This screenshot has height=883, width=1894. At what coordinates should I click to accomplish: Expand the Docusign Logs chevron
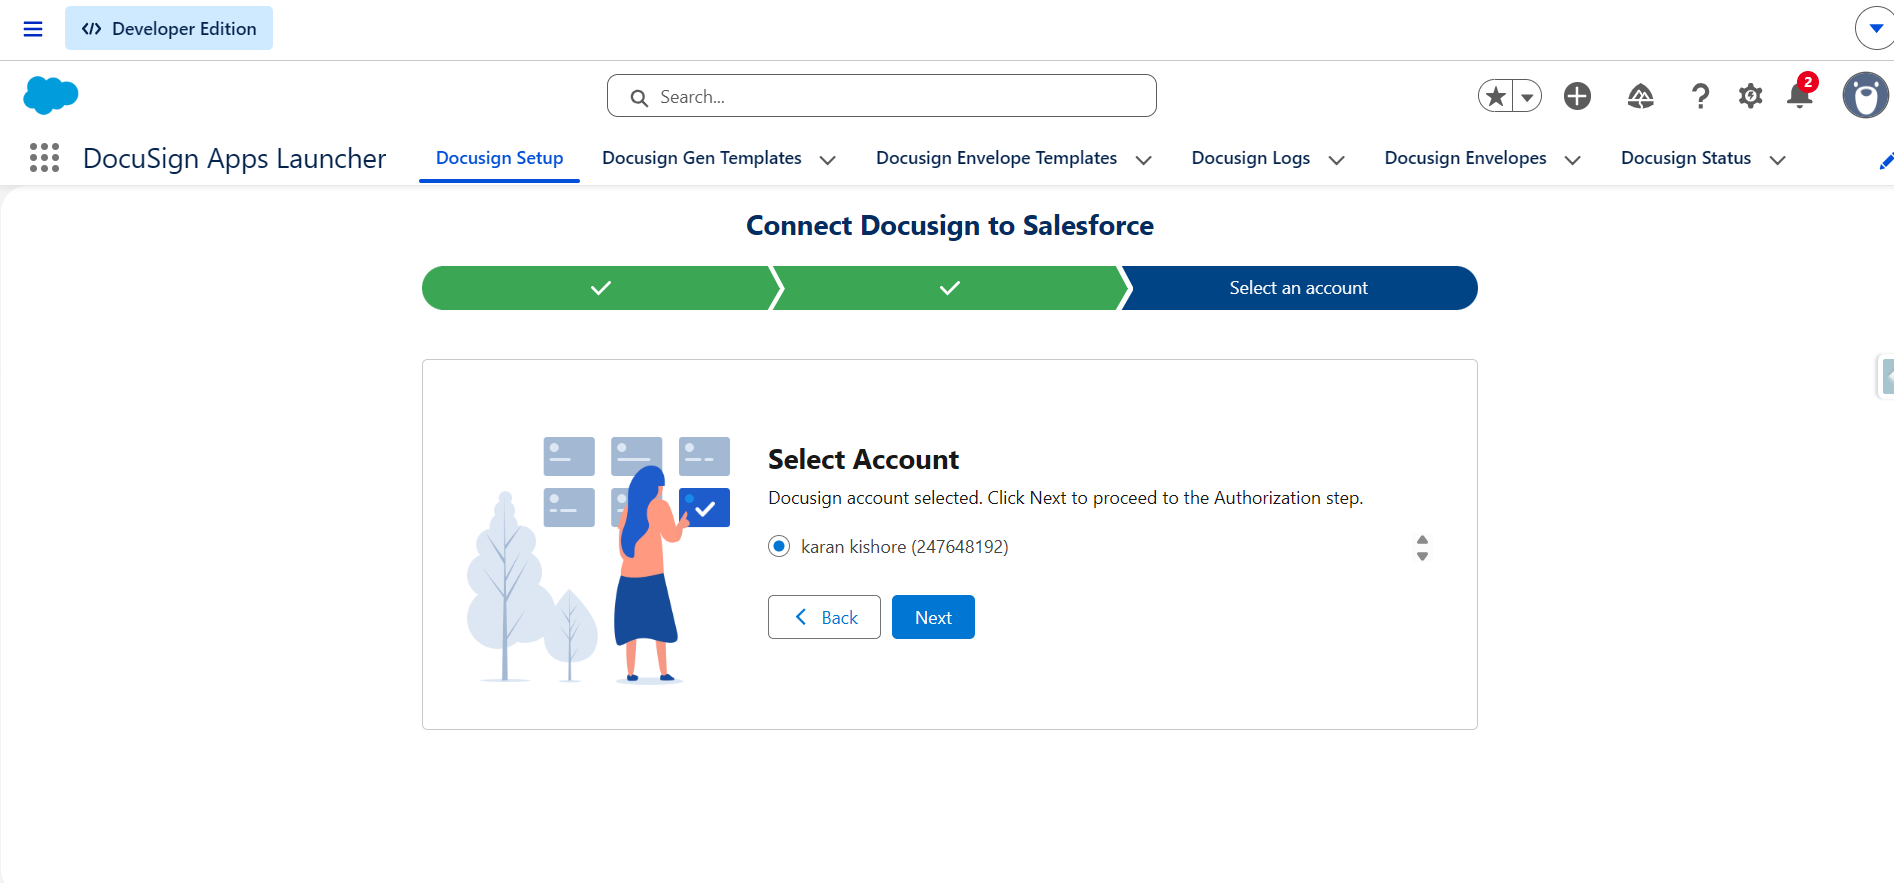point(1337,160)
